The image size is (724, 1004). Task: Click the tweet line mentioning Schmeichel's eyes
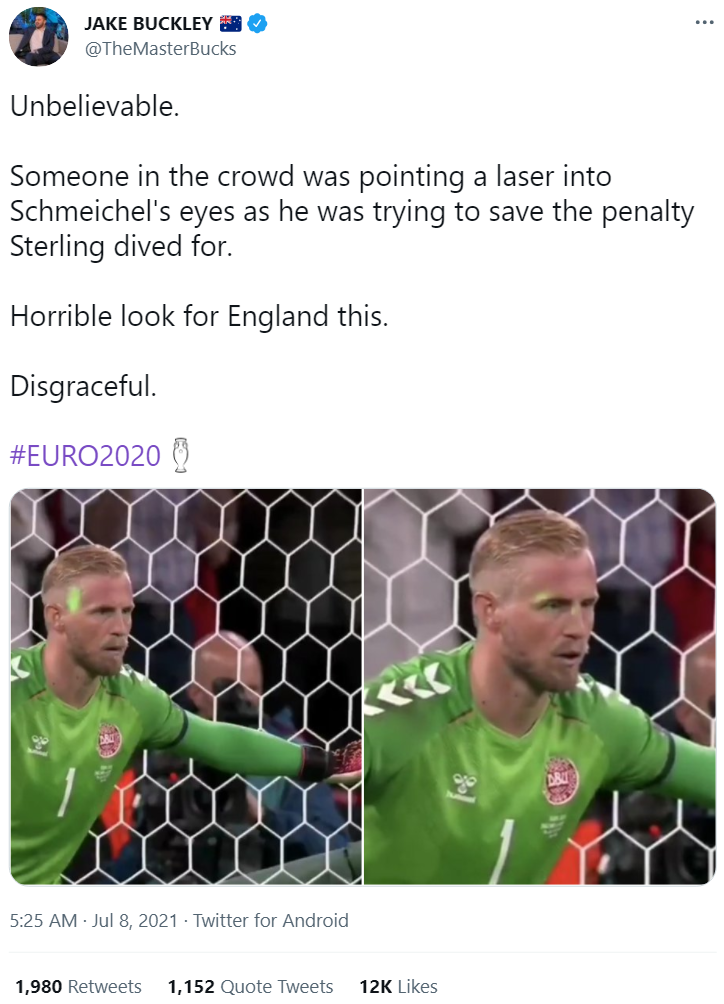352,211
